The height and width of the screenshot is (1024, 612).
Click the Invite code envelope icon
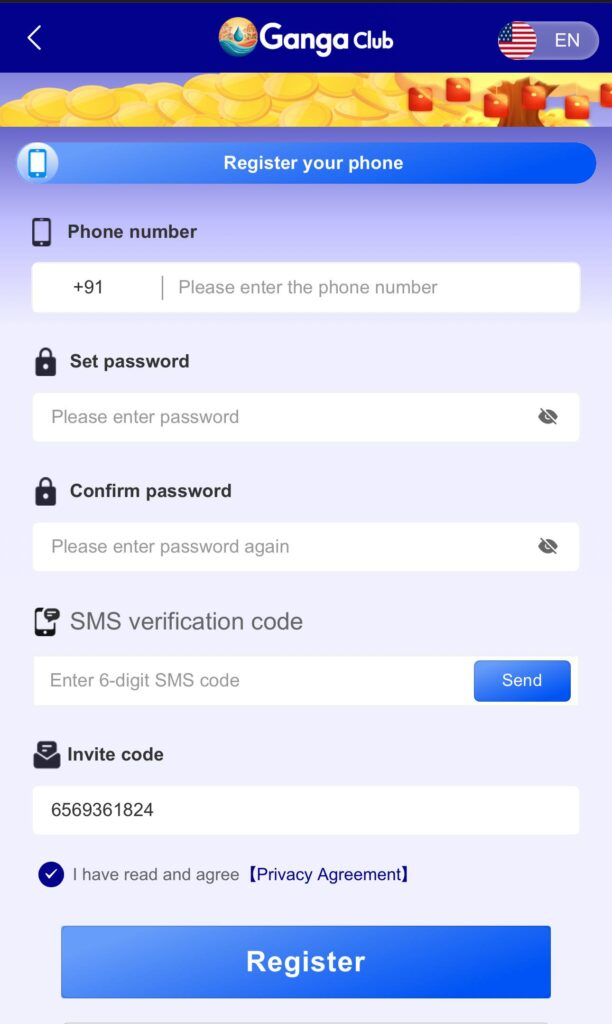point(46,755)
